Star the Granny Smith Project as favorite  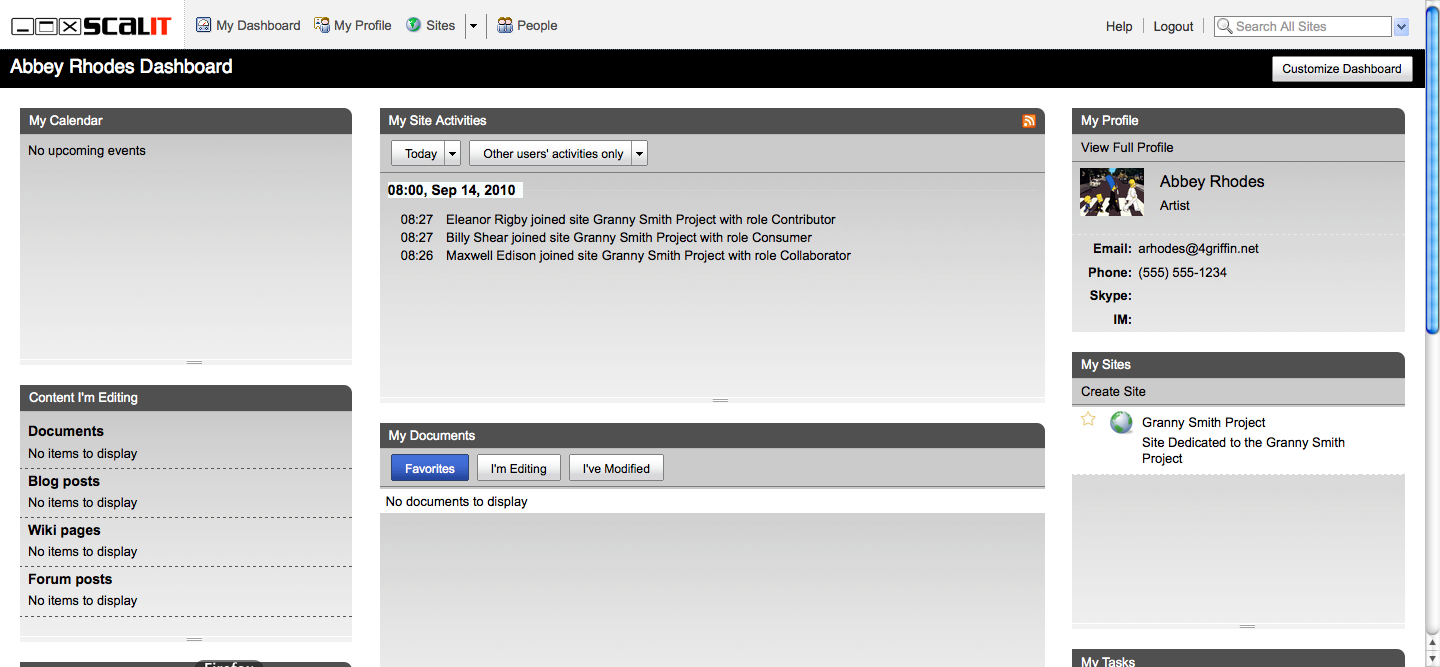click(1089, 420)
